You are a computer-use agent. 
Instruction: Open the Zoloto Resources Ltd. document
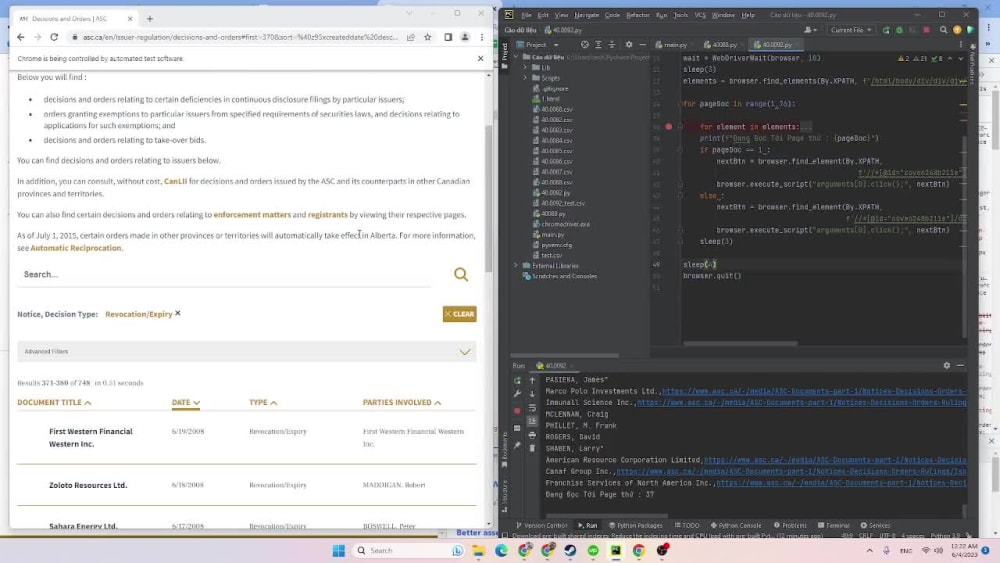click(88, 485)
